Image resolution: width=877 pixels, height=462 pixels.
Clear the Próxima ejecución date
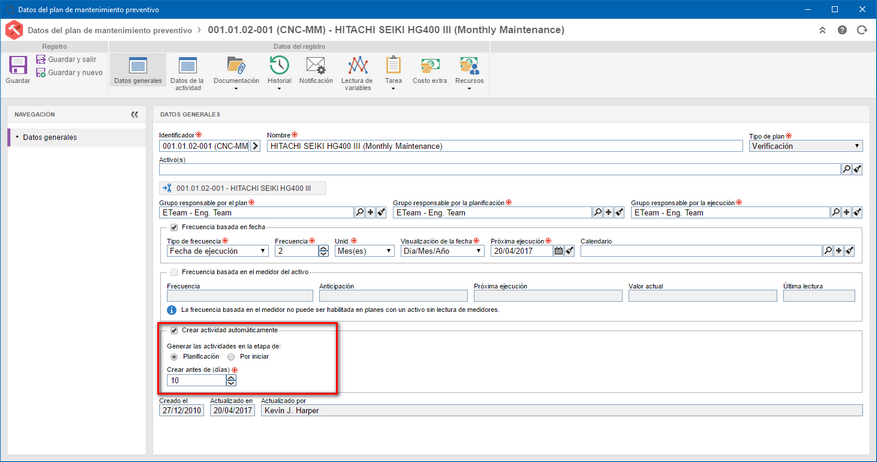[569, 251]
